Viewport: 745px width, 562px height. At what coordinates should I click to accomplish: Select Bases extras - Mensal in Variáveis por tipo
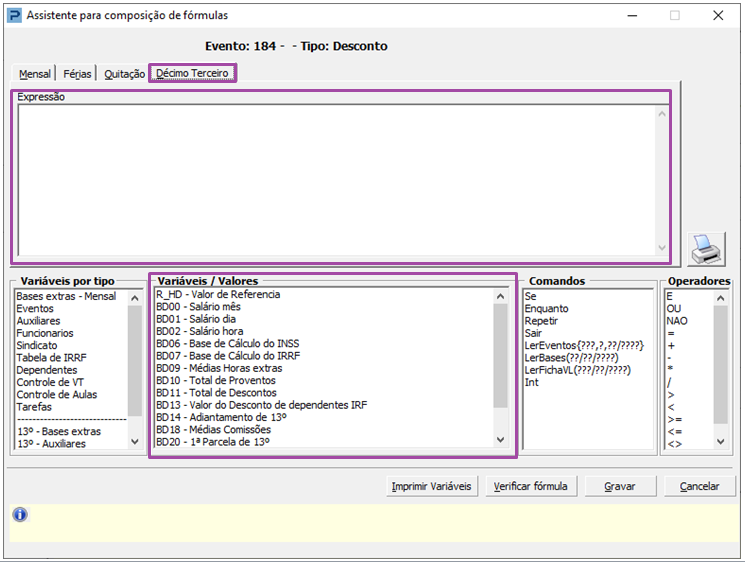(x=66, y=296)
